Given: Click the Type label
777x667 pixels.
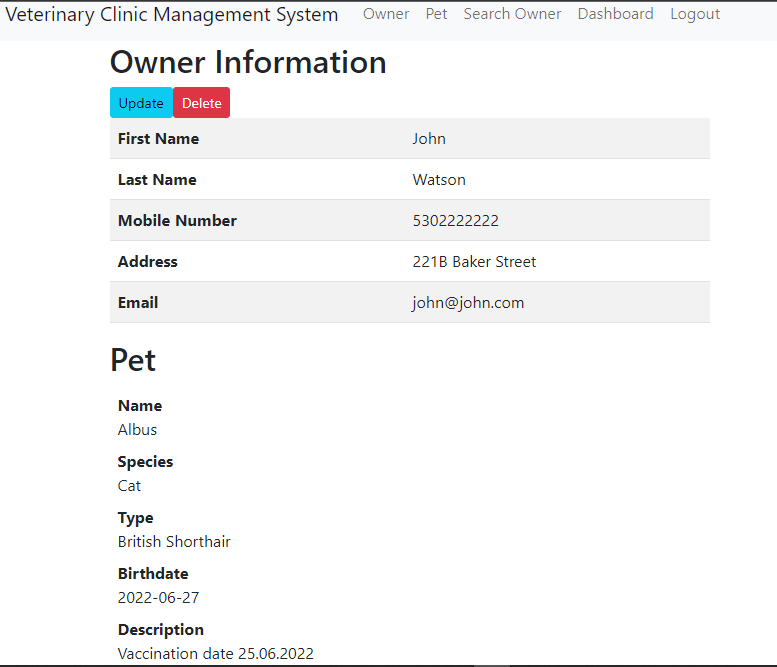Looking at the screenshot, I should (x=135, y=518).
